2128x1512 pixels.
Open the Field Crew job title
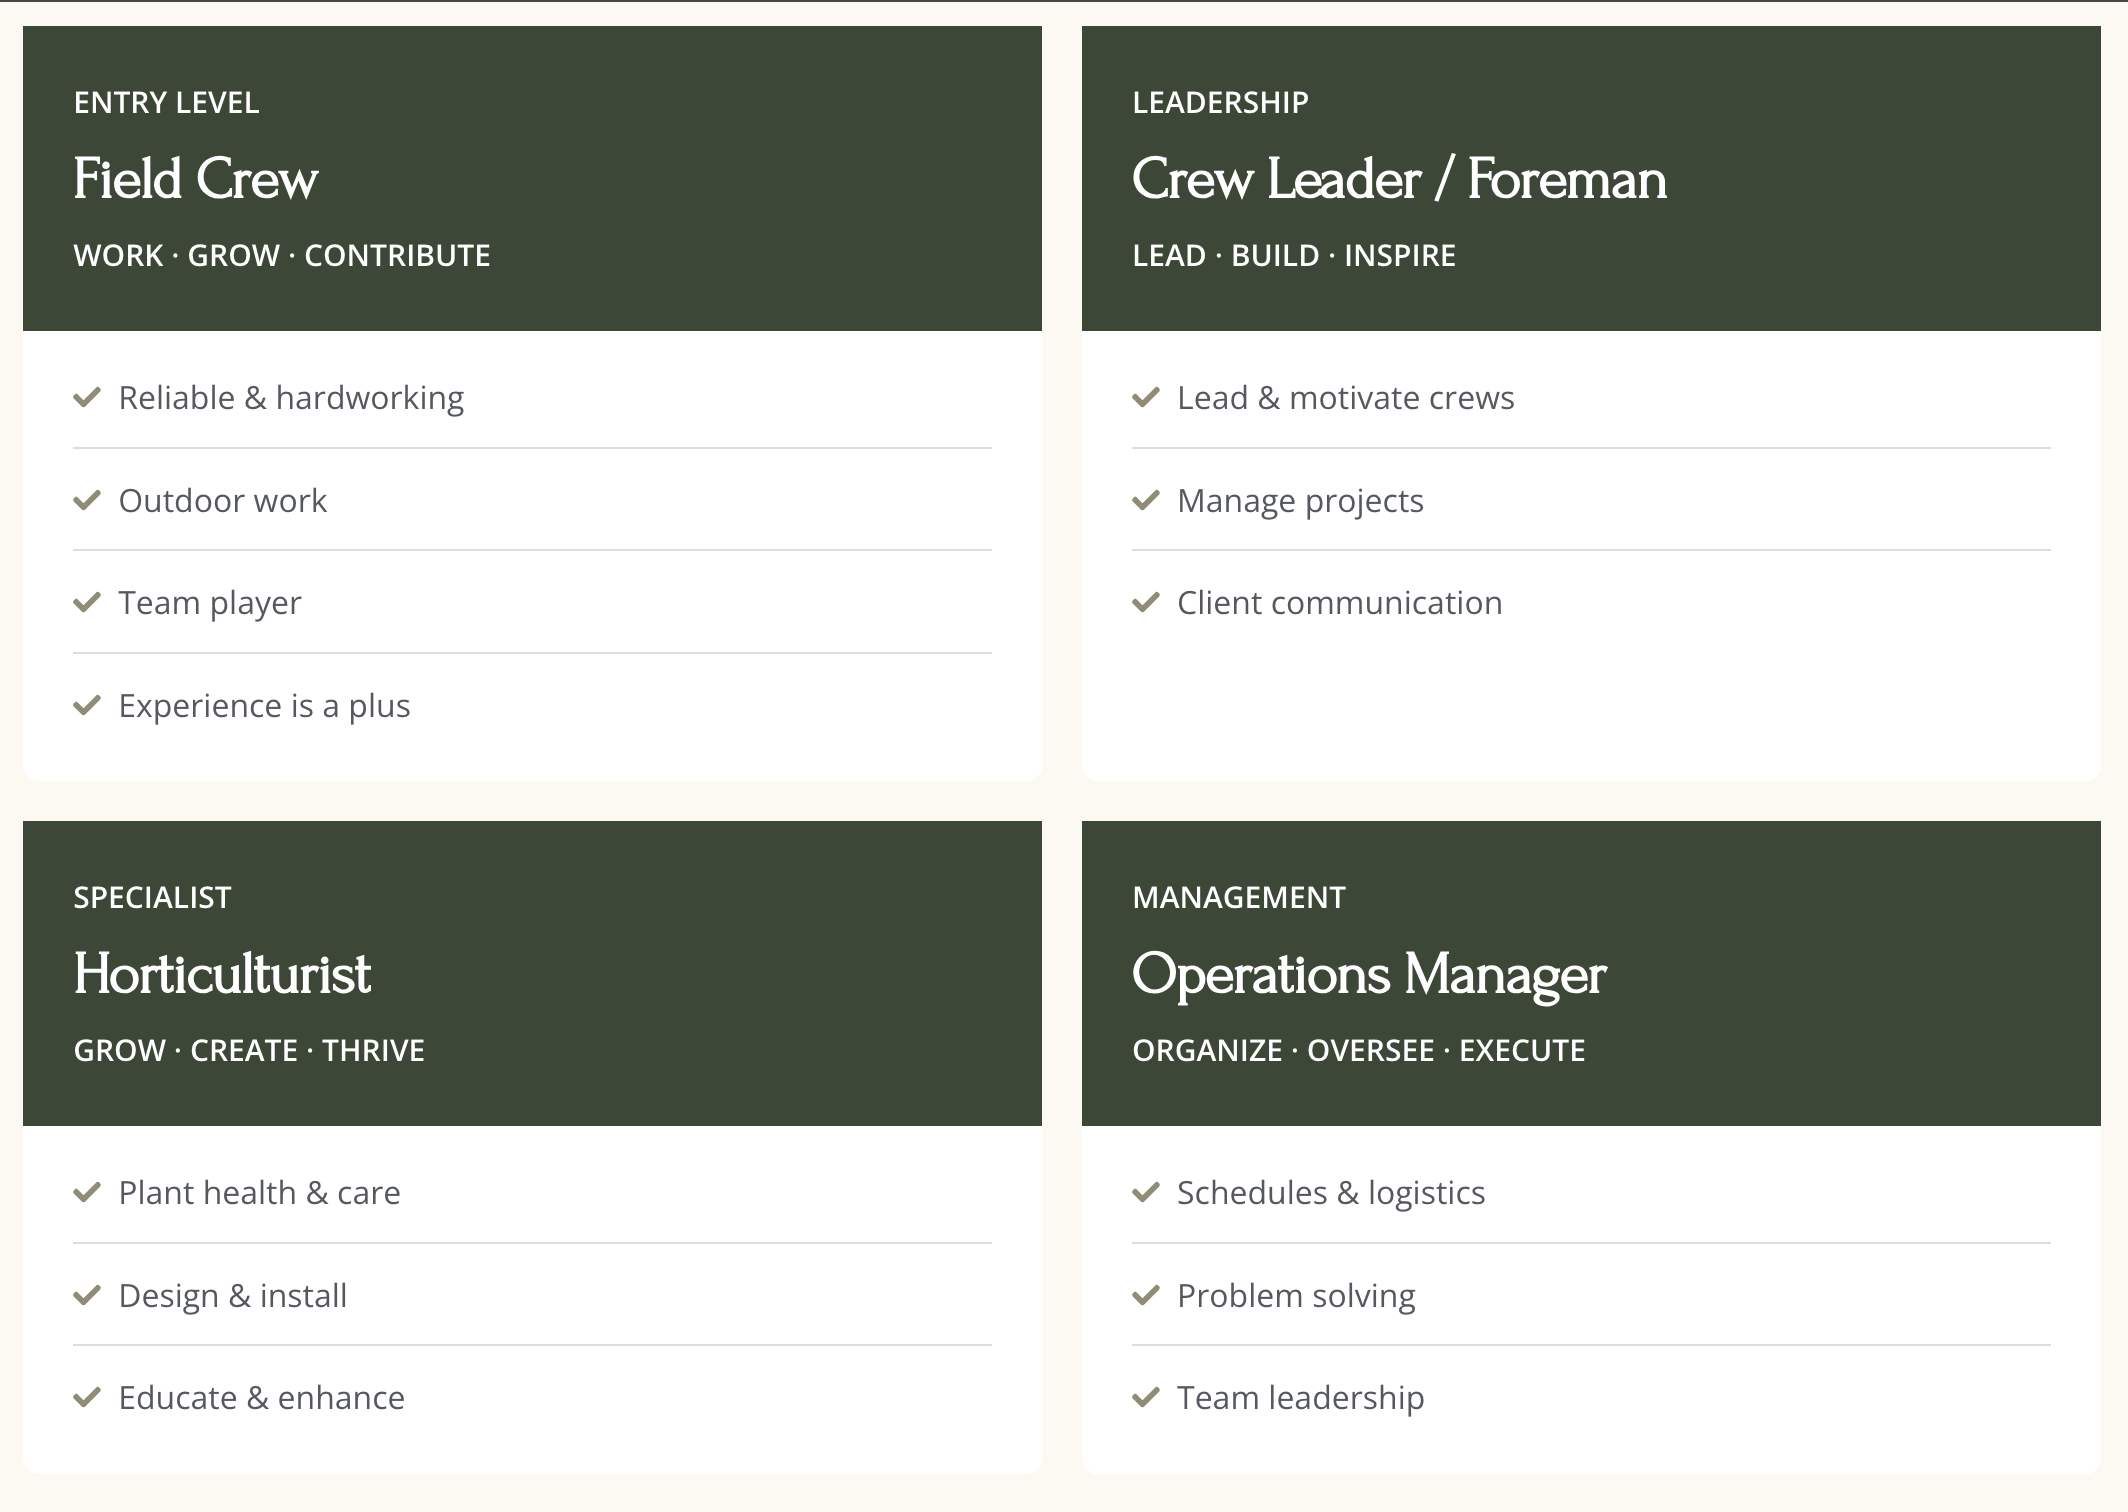pos(196,179)
